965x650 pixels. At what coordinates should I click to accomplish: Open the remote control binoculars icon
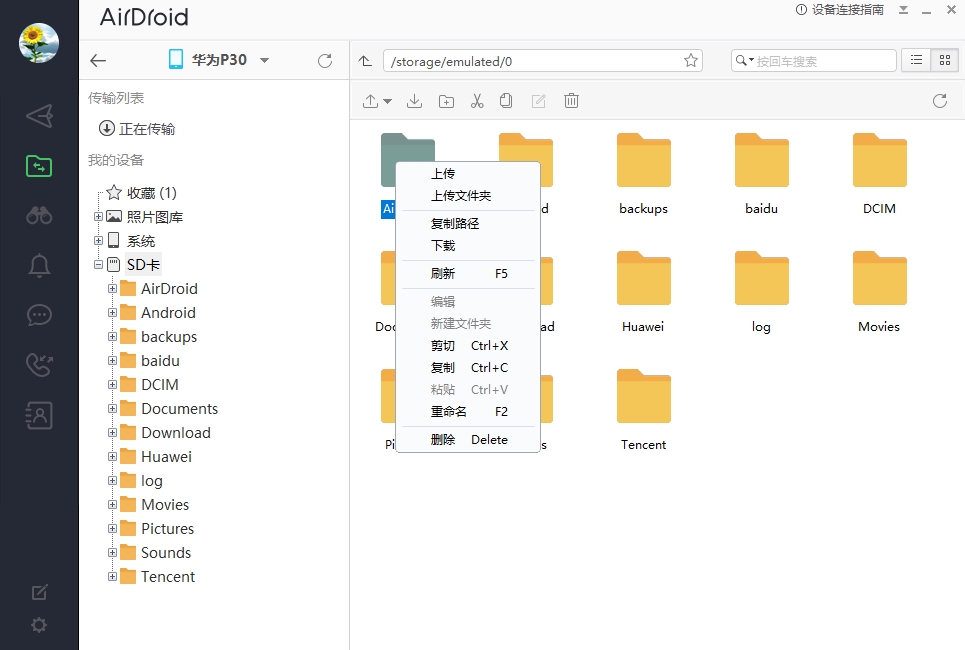point(39,215)
